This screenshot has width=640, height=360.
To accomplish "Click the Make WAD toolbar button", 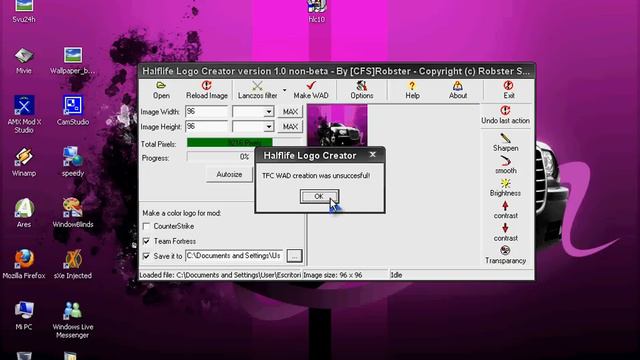I will [311, 90].
